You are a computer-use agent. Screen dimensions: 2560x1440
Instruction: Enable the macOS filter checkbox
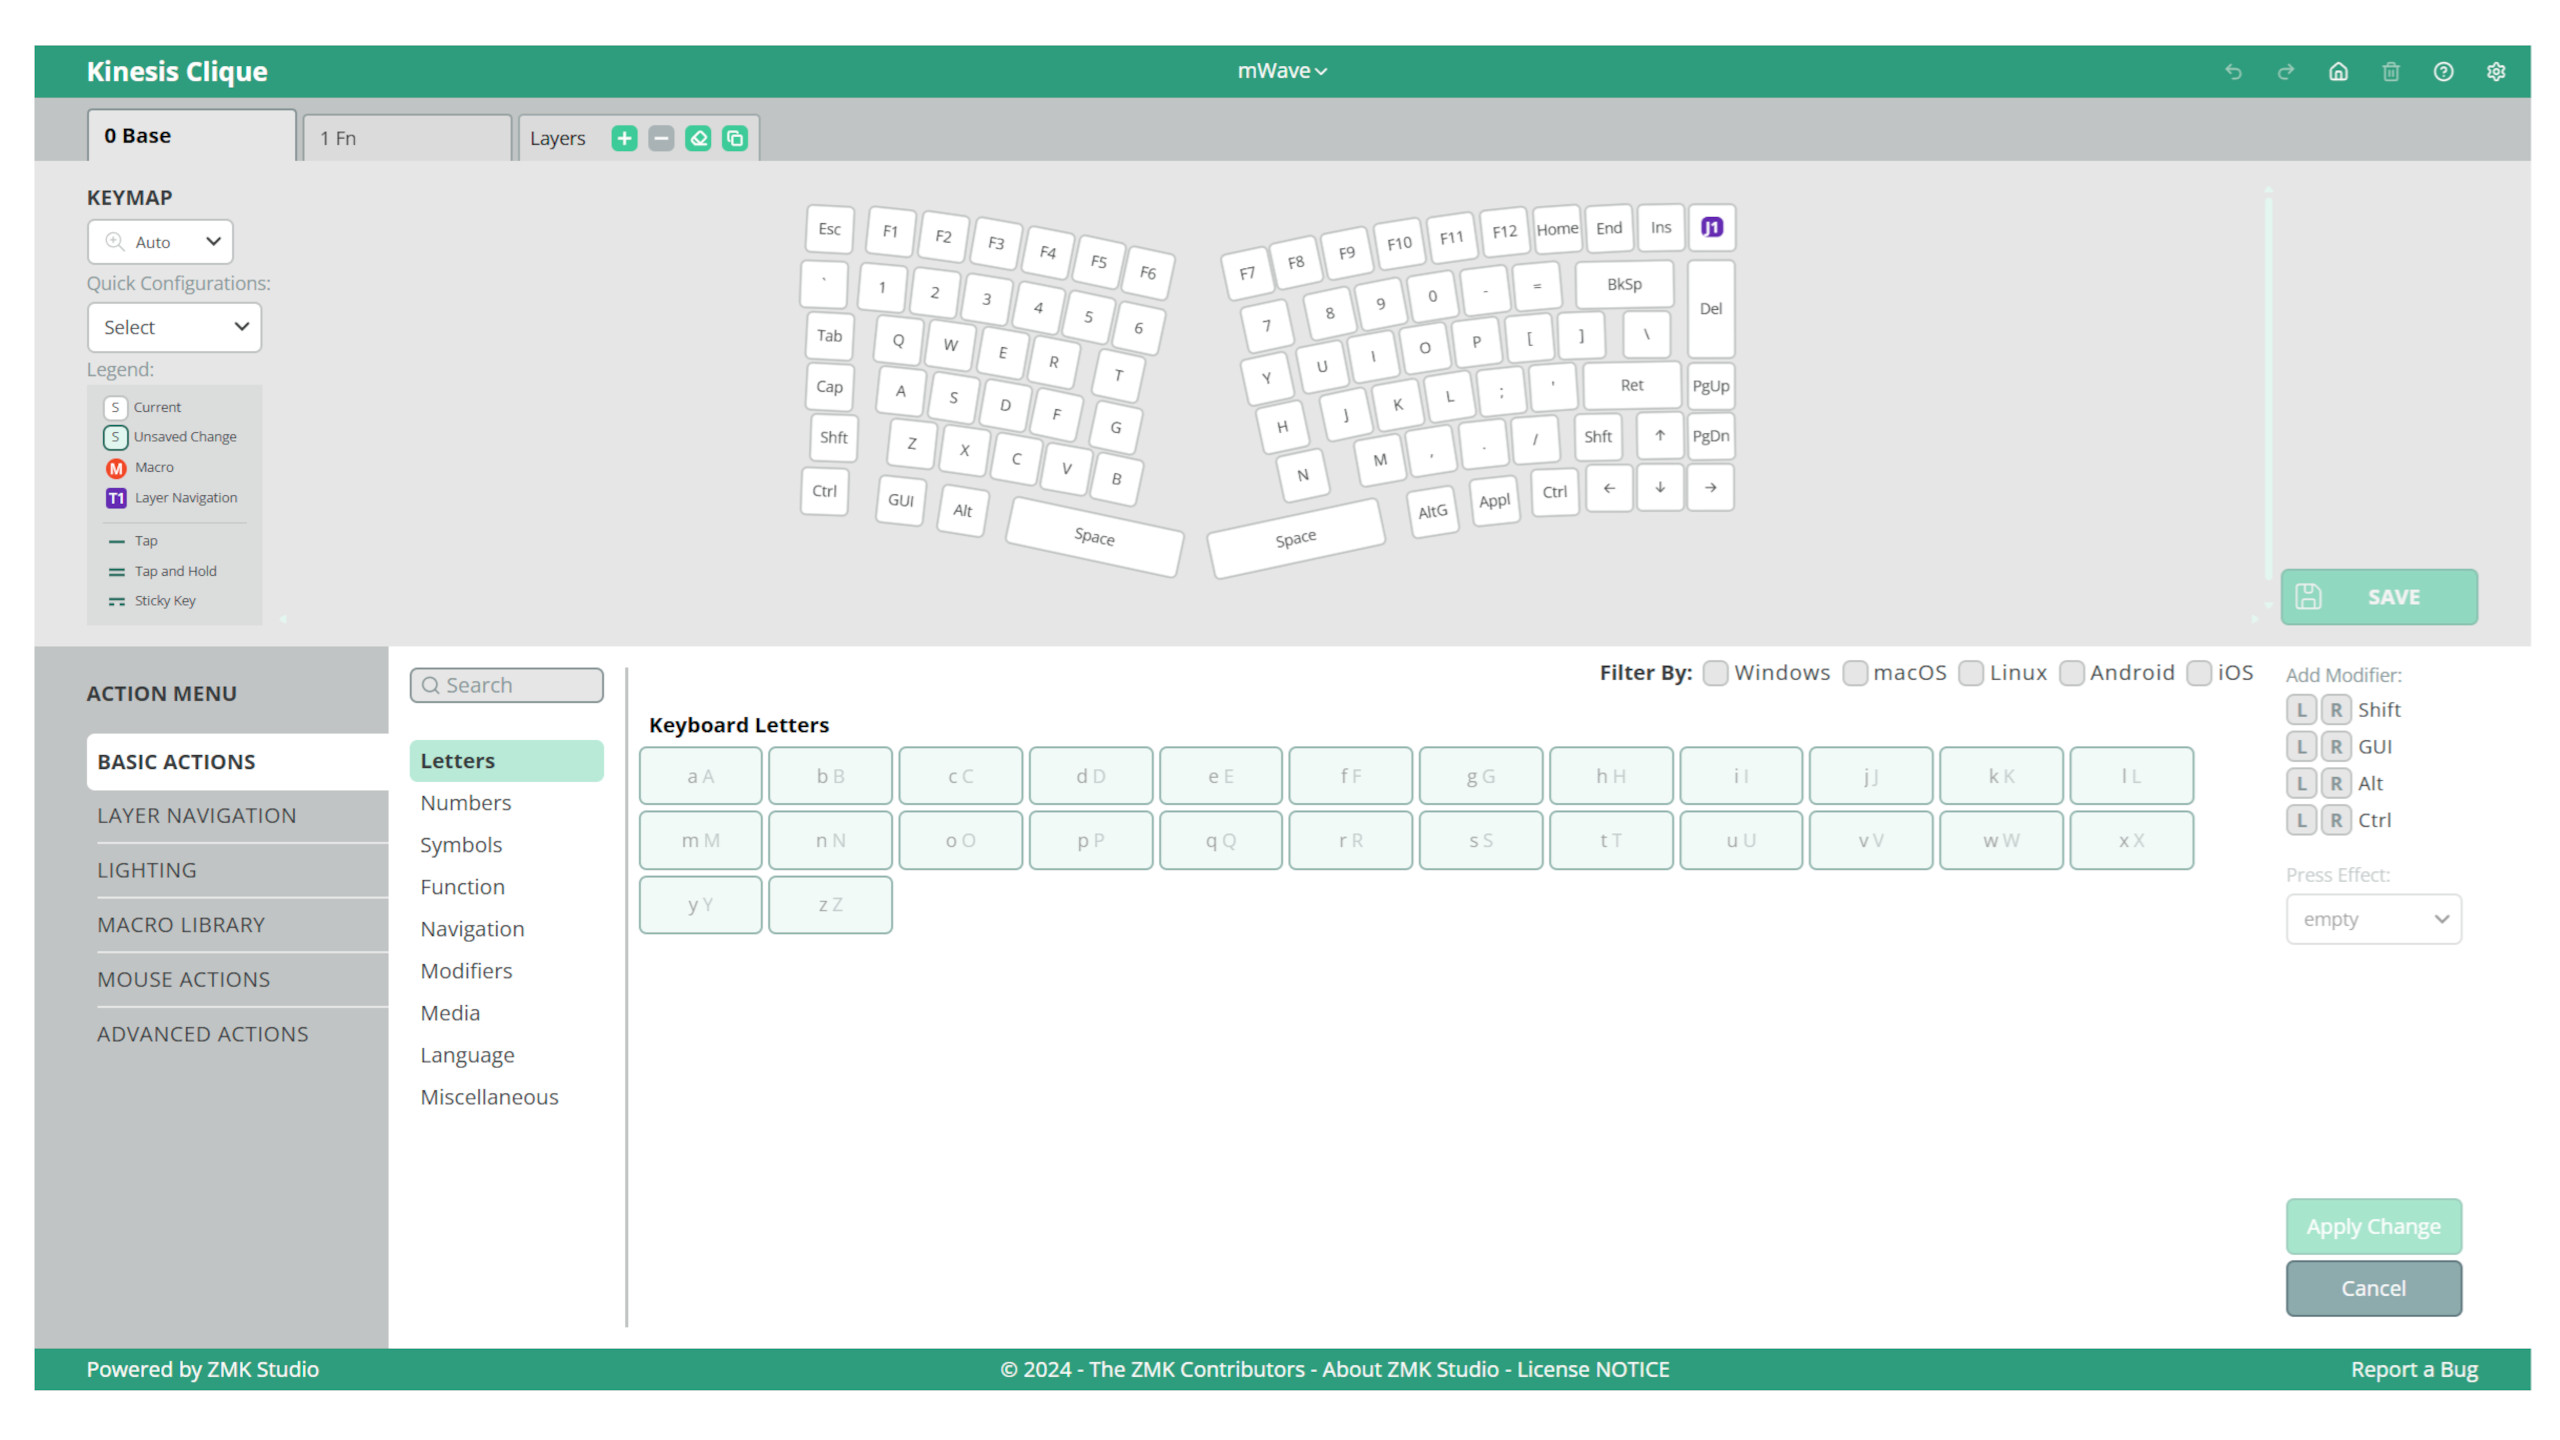1855,673
